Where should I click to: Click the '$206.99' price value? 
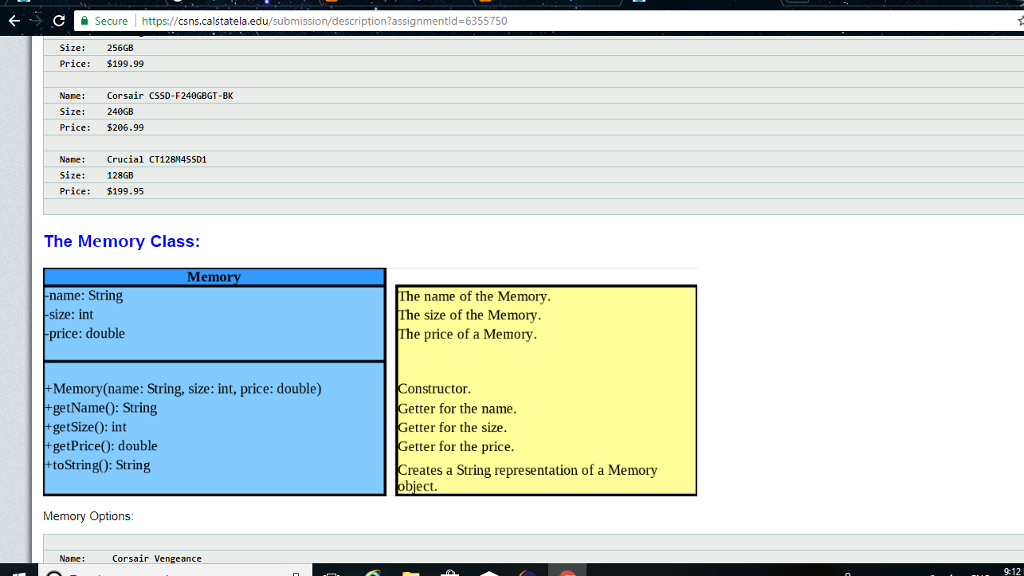125,127
